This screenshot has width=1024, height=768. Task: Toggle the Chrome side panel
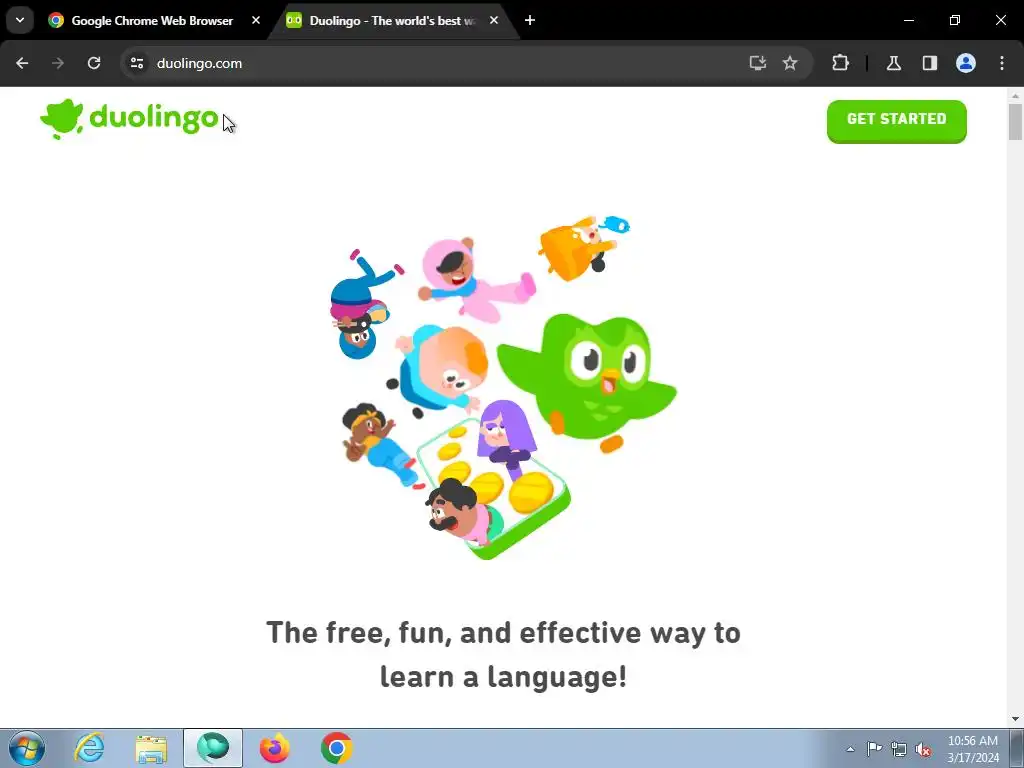[929, 63]
